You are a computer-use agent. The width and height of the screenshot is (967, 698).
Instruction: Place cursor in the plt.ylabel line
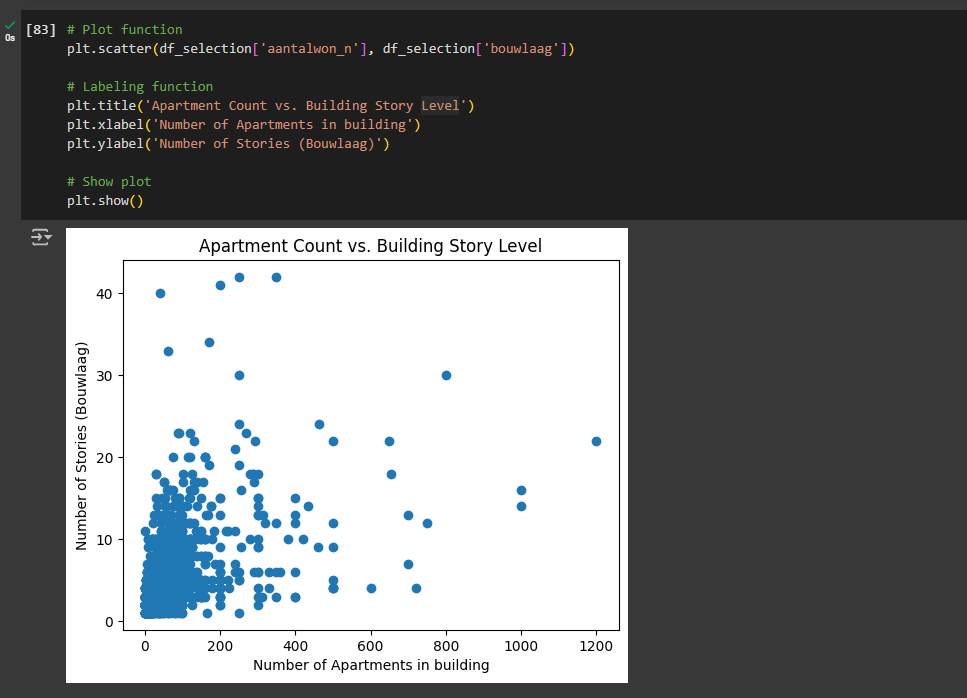tap(228, 144)
